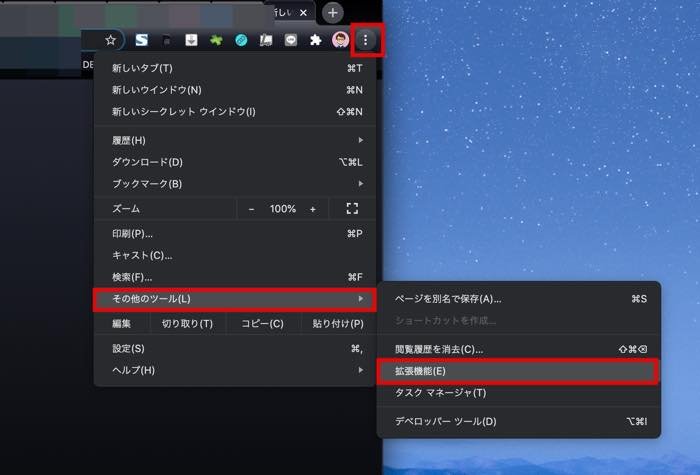Screen dimensions: 700x475
Task: Click the コピー(C) button
Action: [x=262, y=324]
